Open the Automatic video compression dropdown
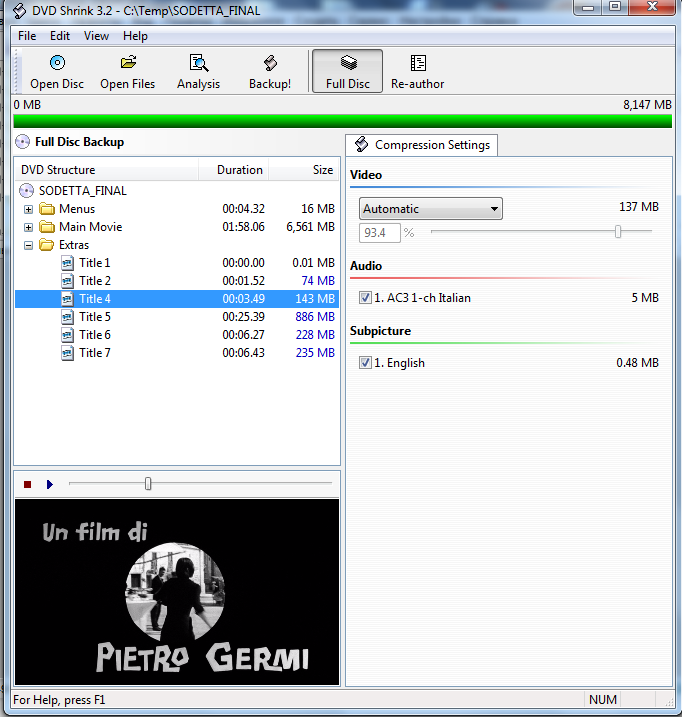Viewport: 682px width, 717px height. (430, 209)
